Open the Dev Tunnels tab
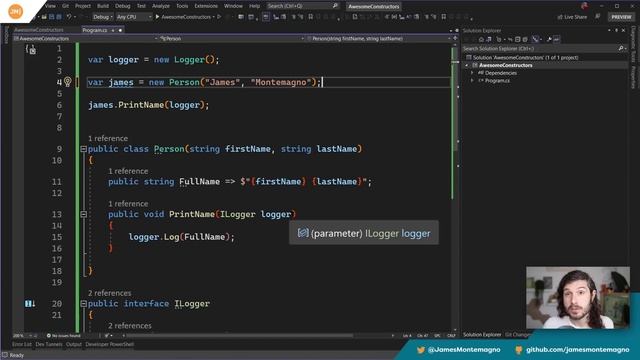 tap(49, 344)
